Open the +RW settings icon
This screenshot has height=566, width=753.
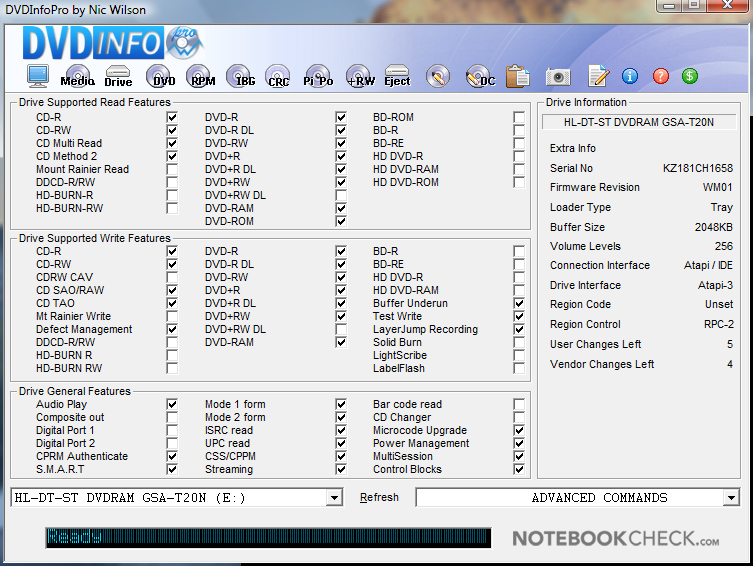[360, 76]
